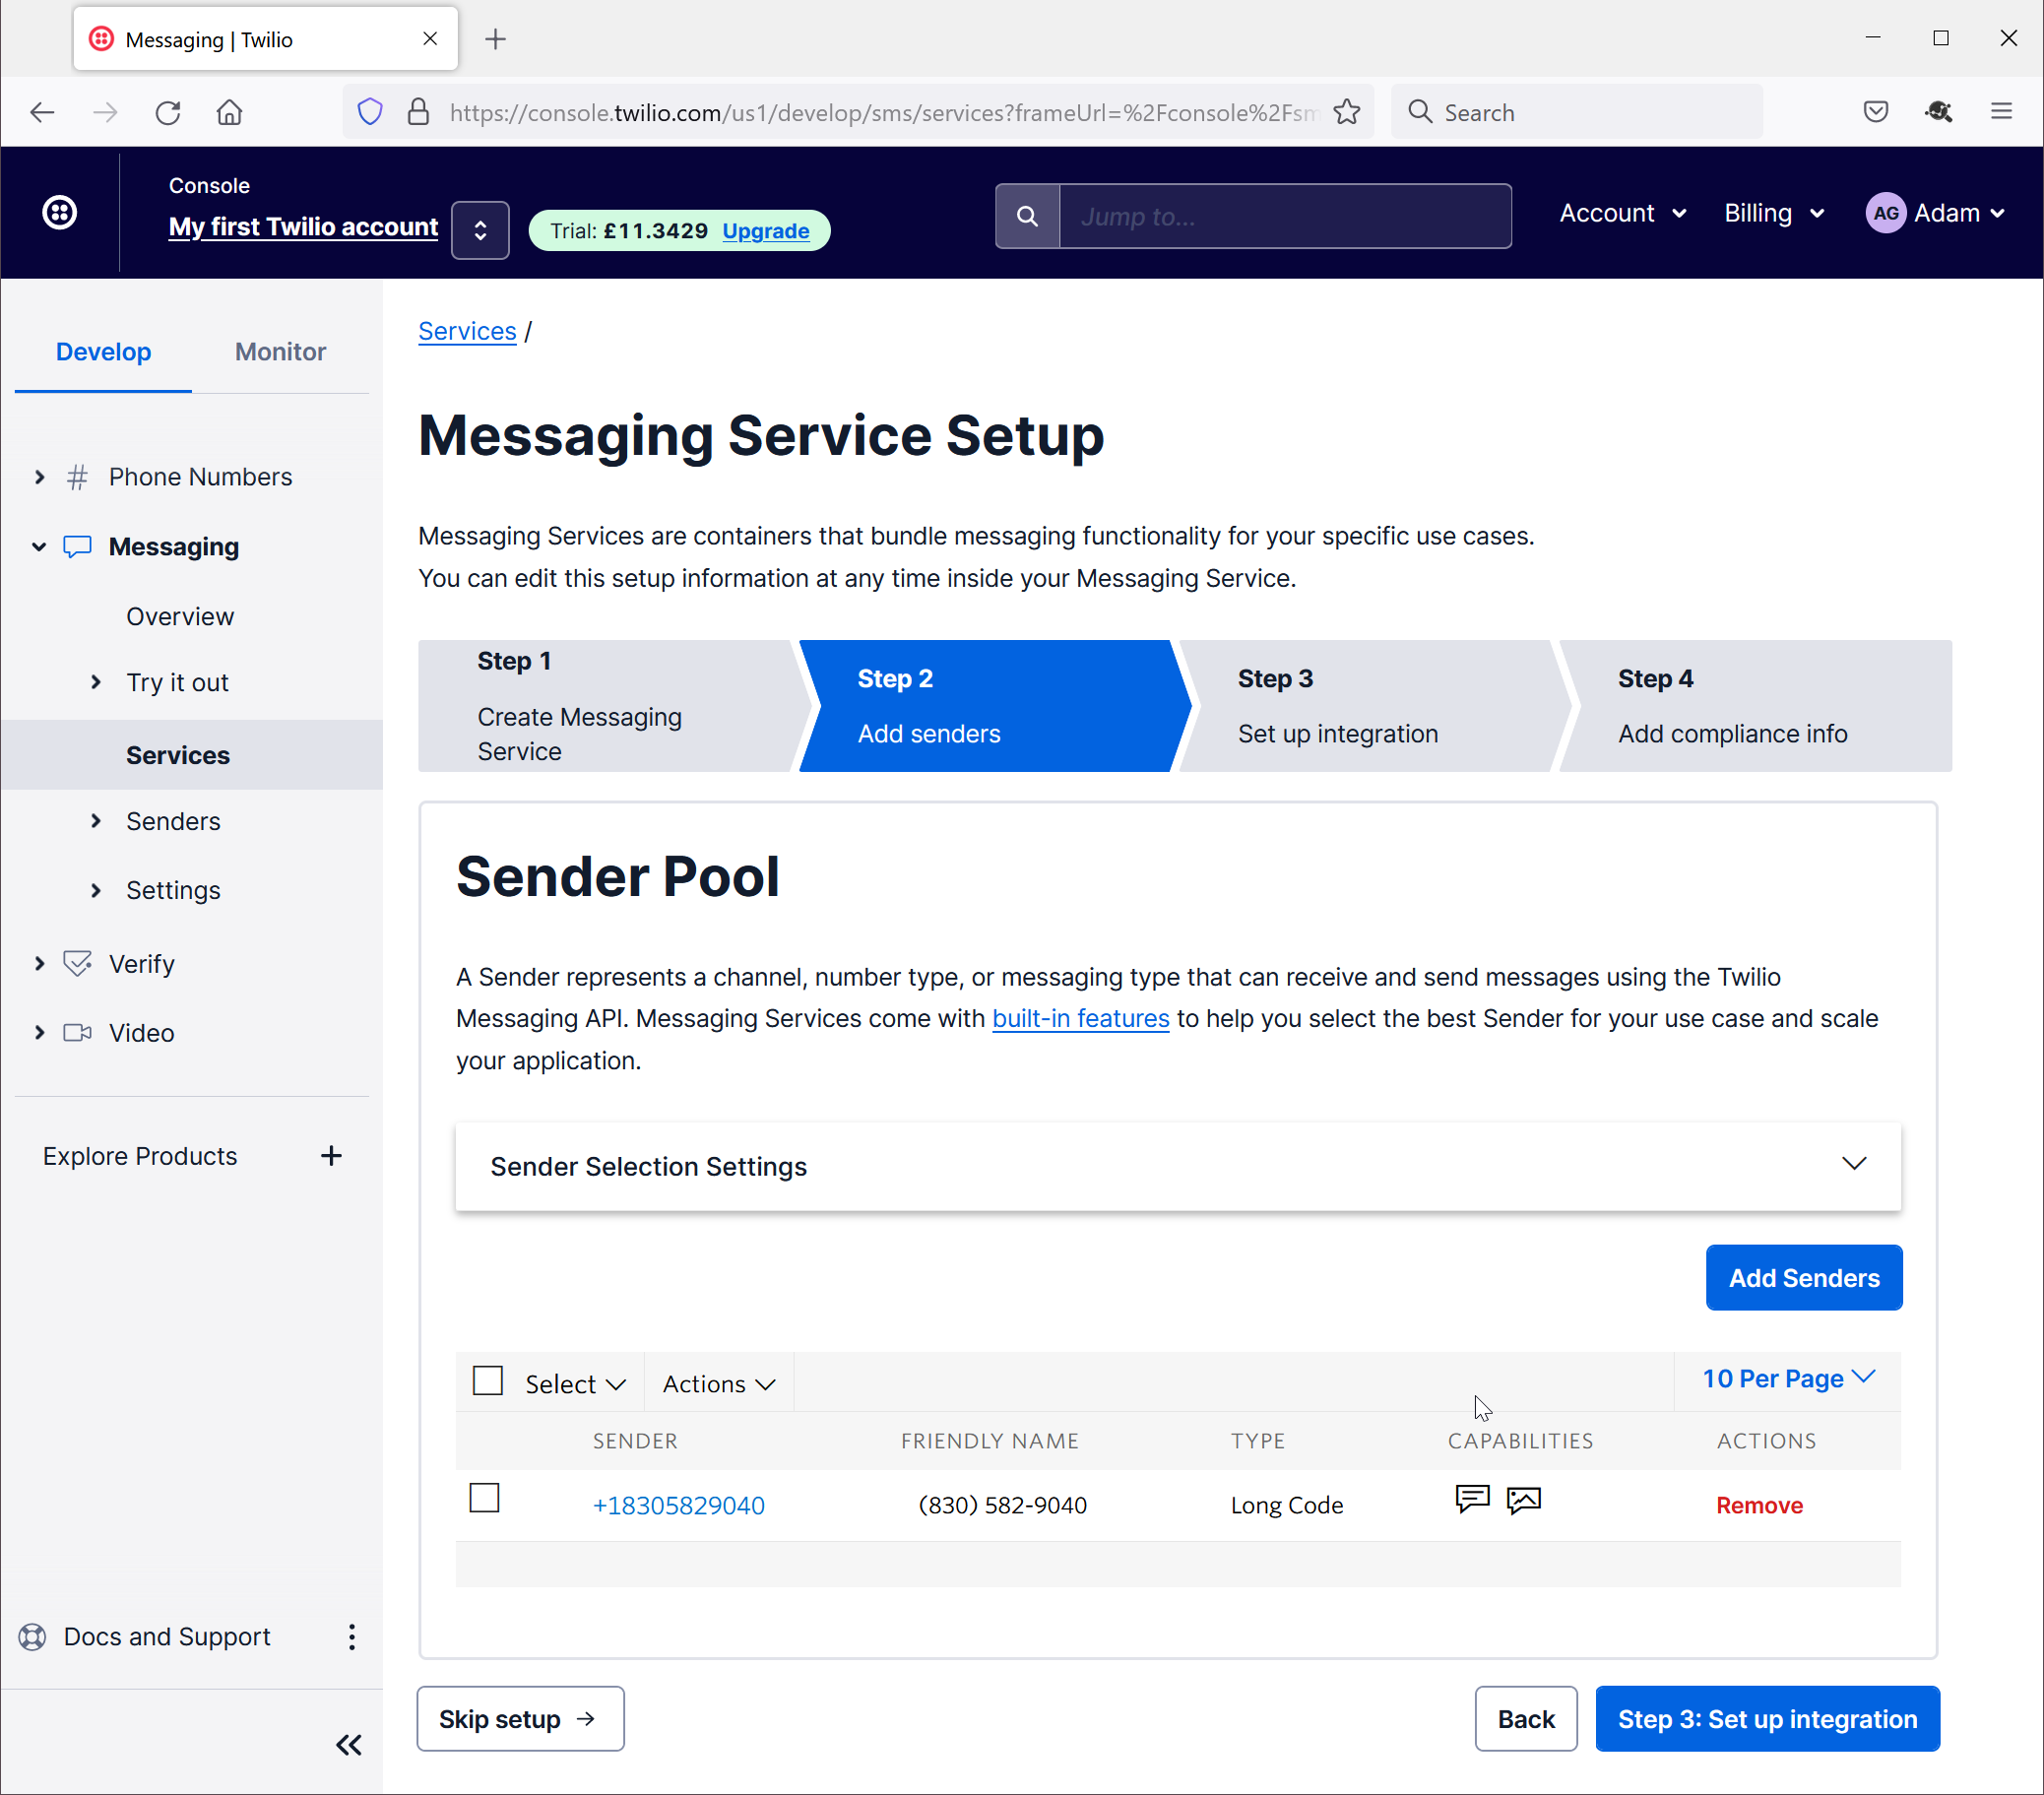Click the plus icon beside Explore Products
Image resolution: width=2044 pixels, height=1795 pixels.
coord(331,1156)
